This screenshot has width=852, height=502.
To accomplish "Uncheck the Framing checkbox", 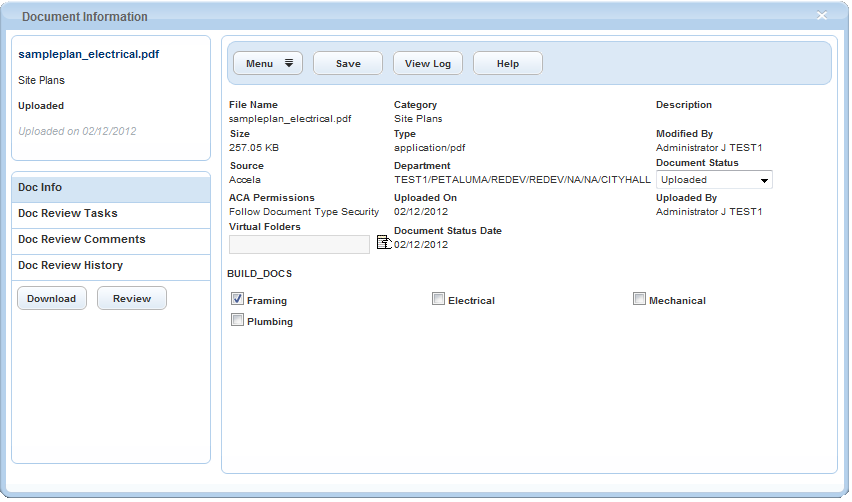I will coord(238,299).
